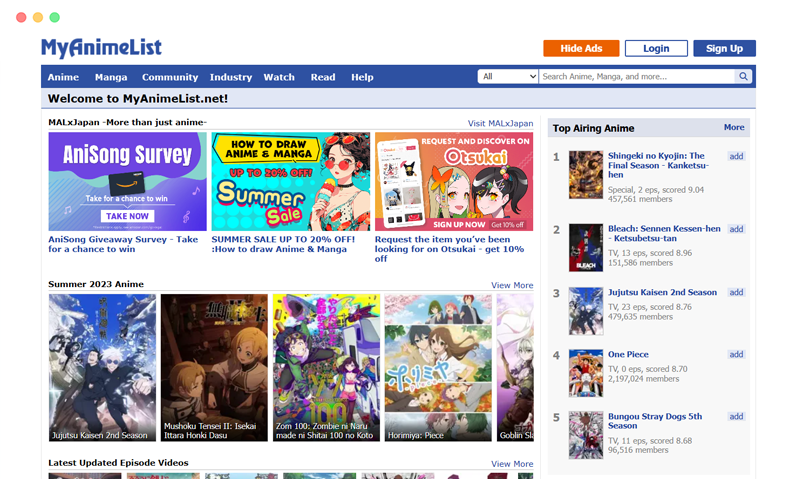Open the Industry menu
This screenshot has height=479, width=800.
231,77
